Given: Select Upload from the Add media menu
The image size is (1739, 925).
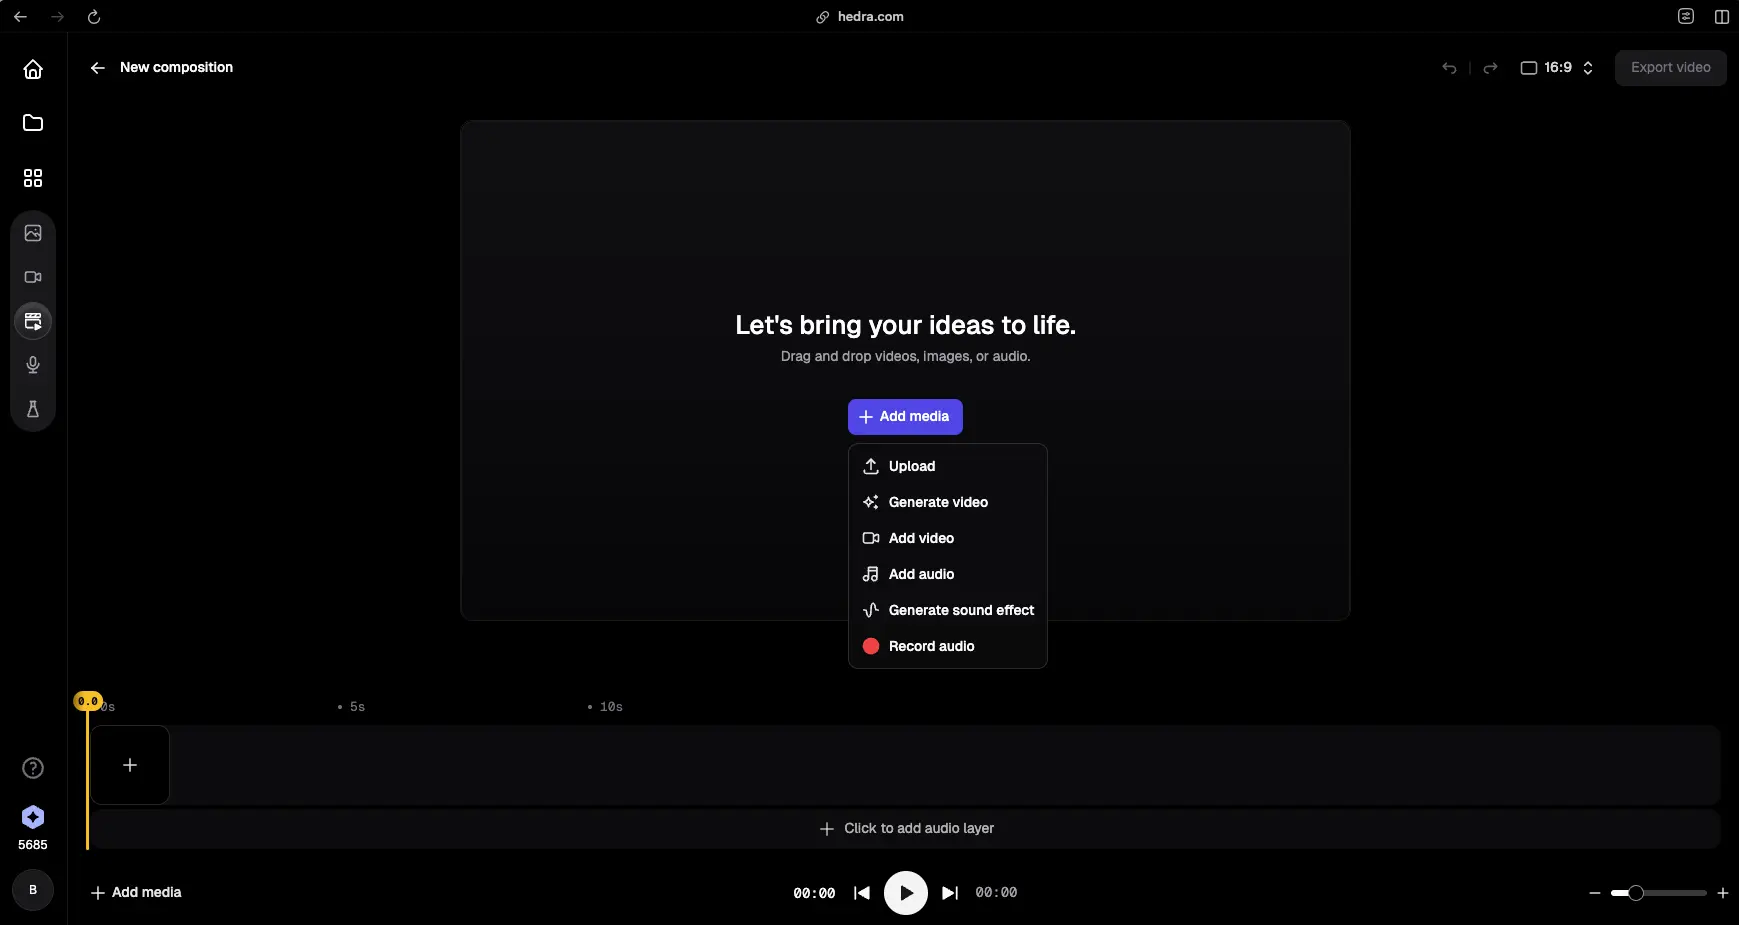Looking at the screenshot, I should pos(910,466).
